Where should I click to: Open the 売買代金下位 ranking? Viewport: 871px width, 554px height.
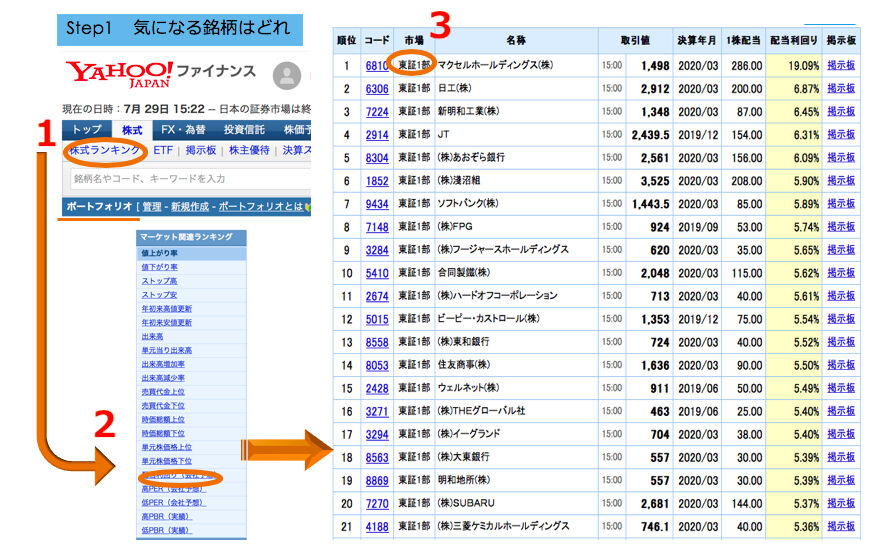tap(163, 406)
